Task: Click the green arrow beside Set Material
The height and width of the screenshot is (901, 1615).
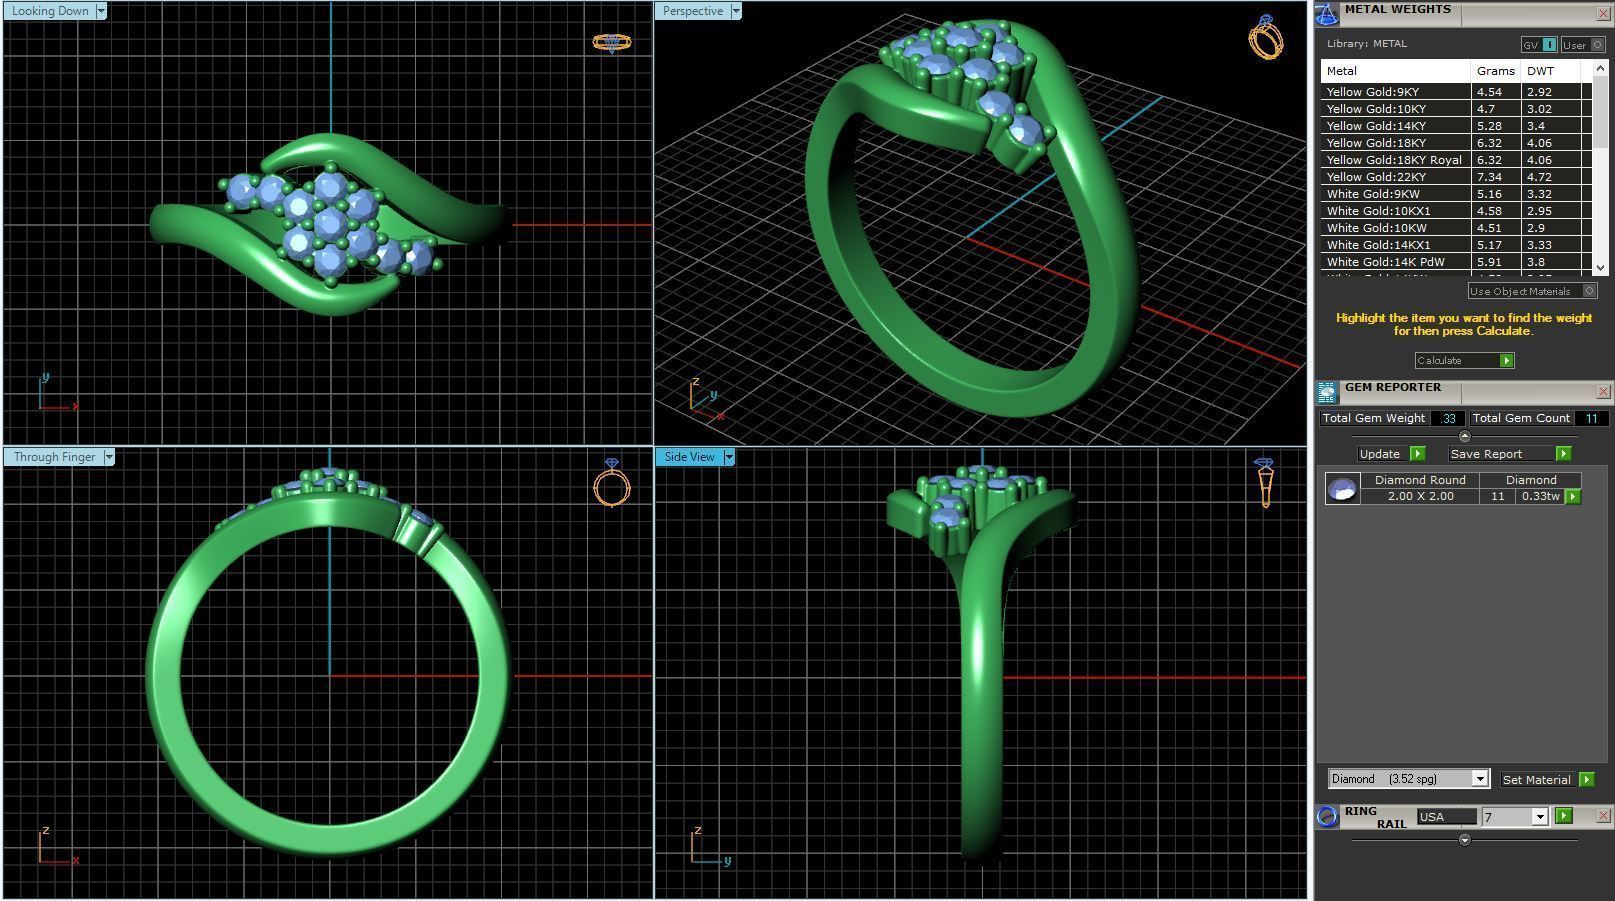Action: pos(1586,779)
